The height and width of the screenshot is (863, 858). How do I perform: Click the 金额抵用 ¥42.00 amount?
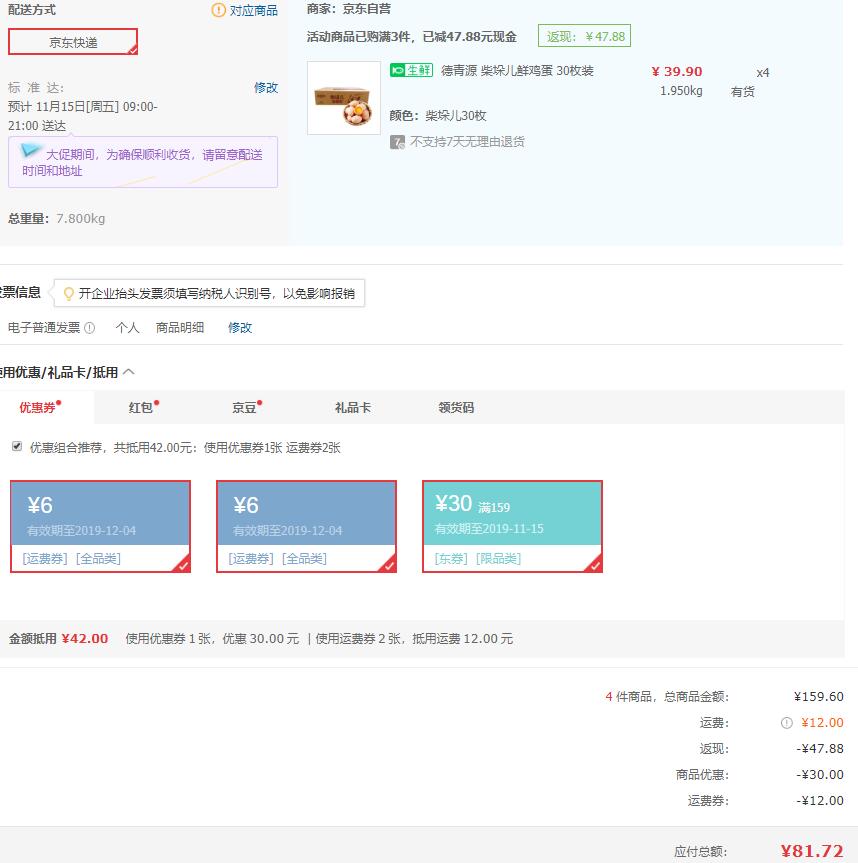coord(85,638)
